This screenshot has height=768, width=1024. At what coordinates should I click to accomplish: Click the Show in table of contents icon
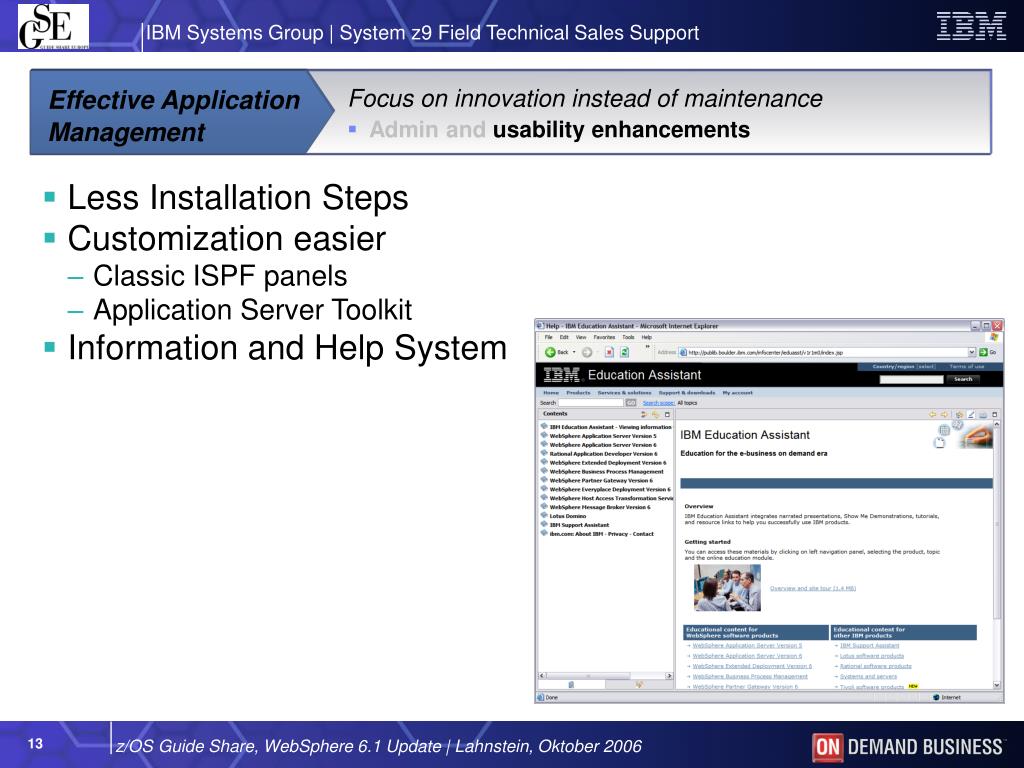tap(959, 414)
